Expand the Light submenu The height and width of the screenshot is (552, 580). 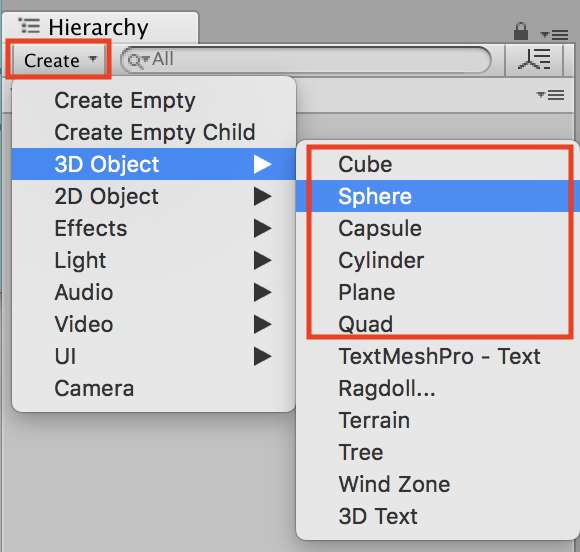[x=154, y=260]
